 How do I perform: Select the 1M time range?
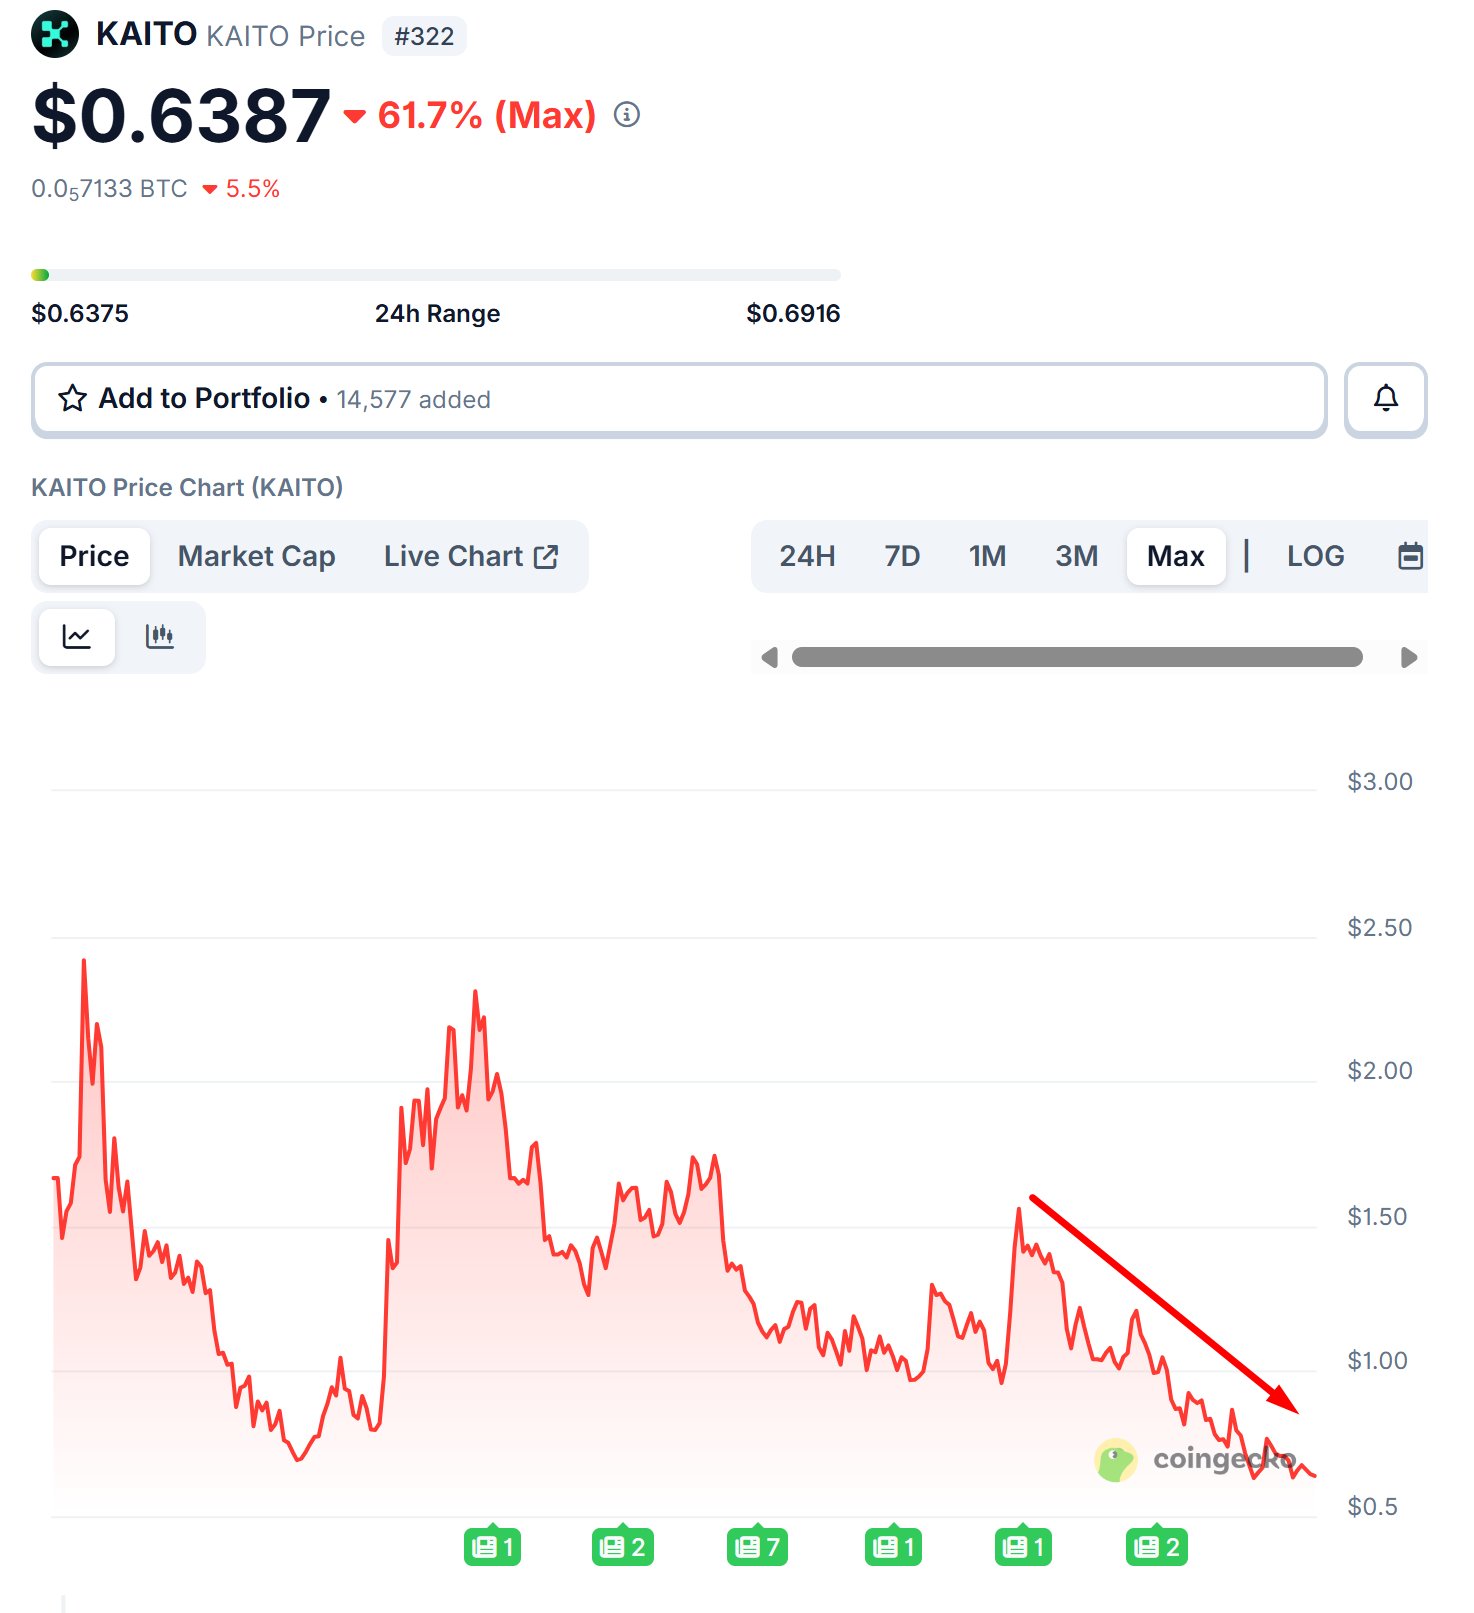click(x=987, y=556)
